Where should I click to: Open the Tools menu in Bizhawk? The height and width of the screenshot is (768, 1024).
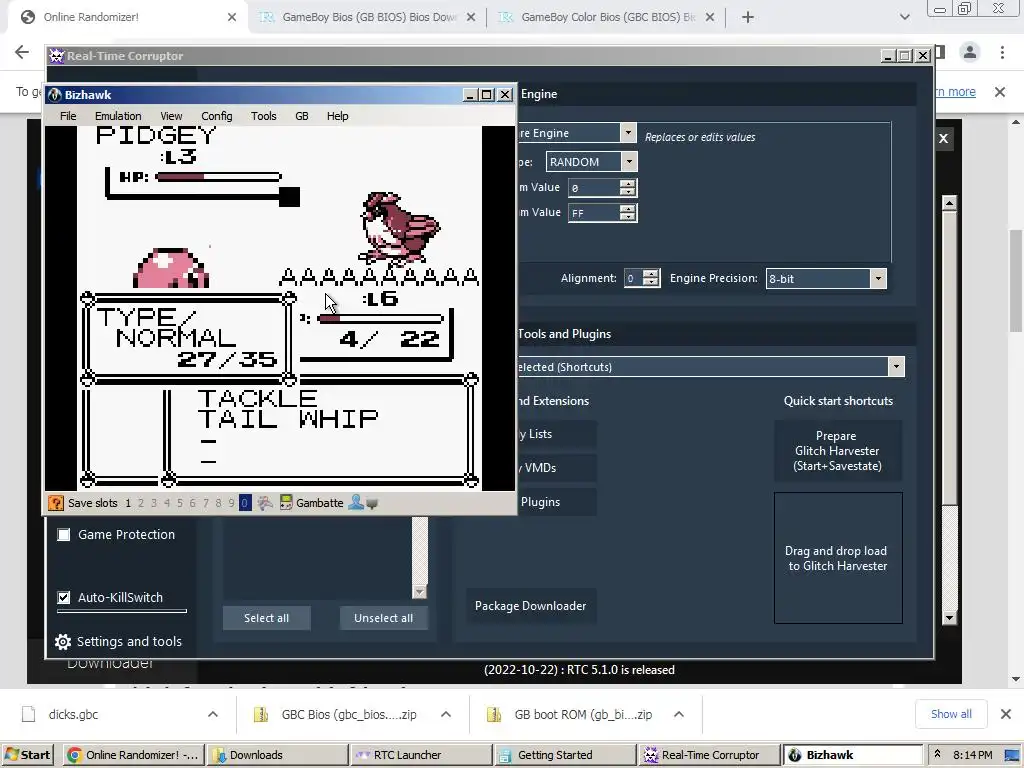pos(264,116)
